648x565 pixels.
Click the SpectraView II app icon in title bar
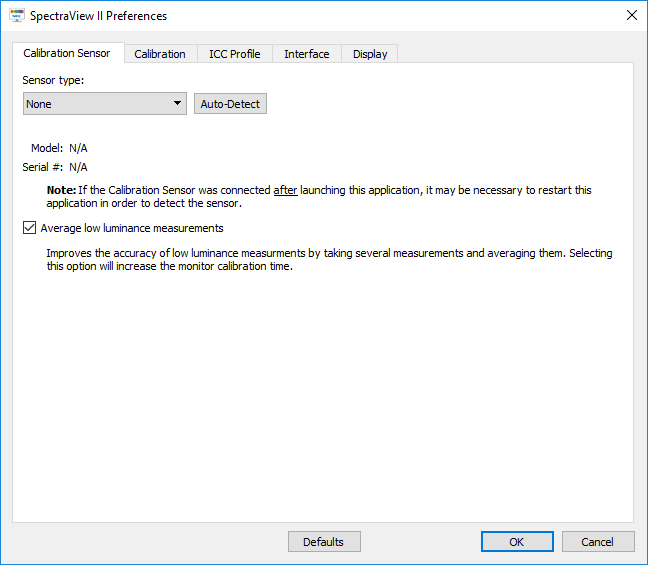point(17,15)
